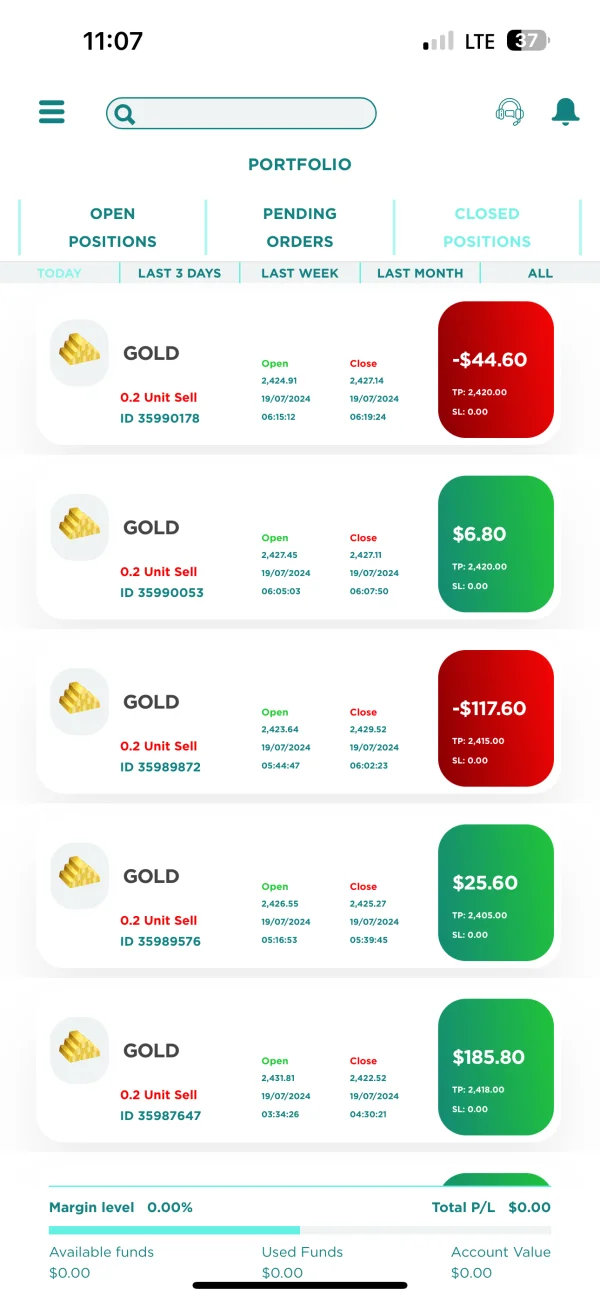Click the search input field

tap(255, 114)
